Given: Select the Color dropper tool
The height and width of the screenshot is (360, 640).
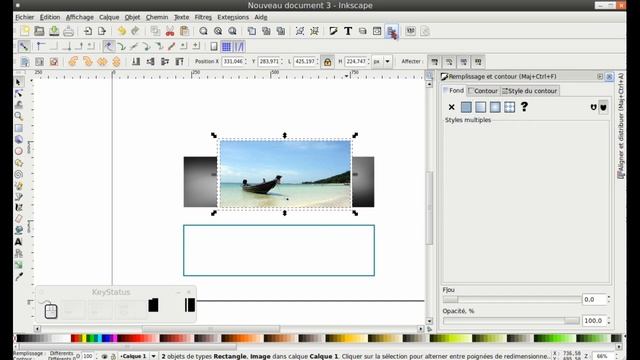Looking at the screenshot, I should tap(18, 277).
